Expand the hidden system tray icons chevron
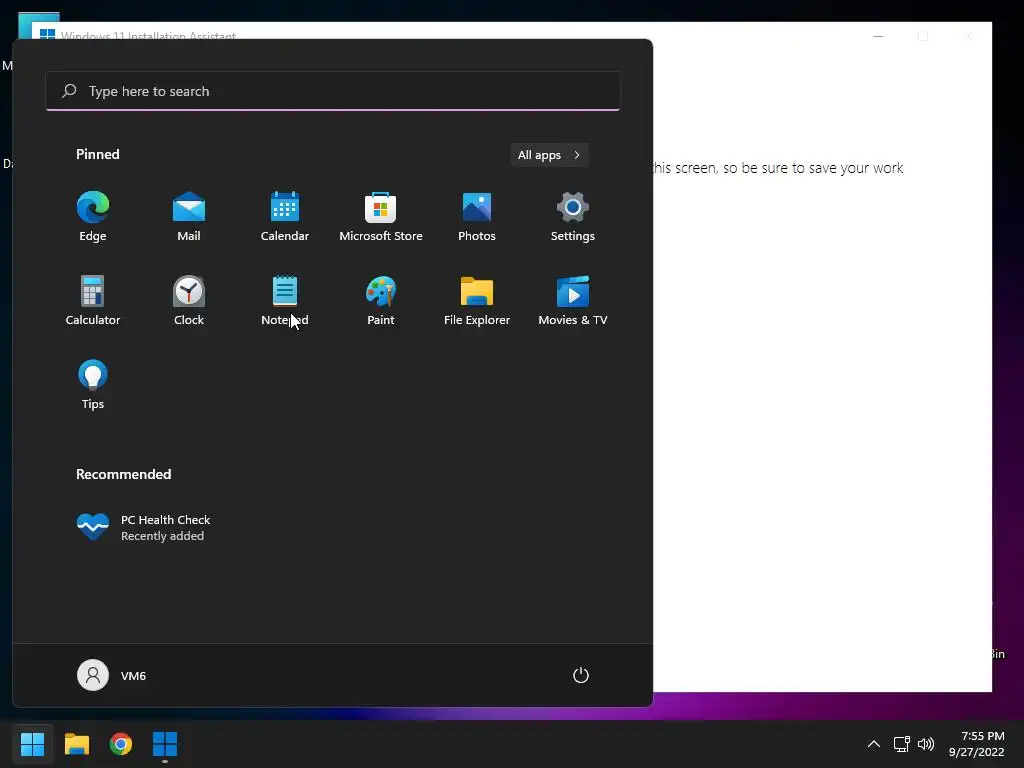The height and width of the screenshot is (768, 1024). 873,744
